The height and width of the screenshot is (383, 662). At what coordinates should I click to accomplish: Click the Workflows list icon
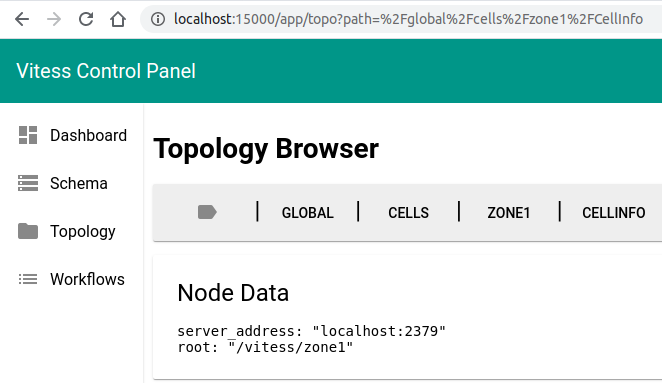(28, 279)
